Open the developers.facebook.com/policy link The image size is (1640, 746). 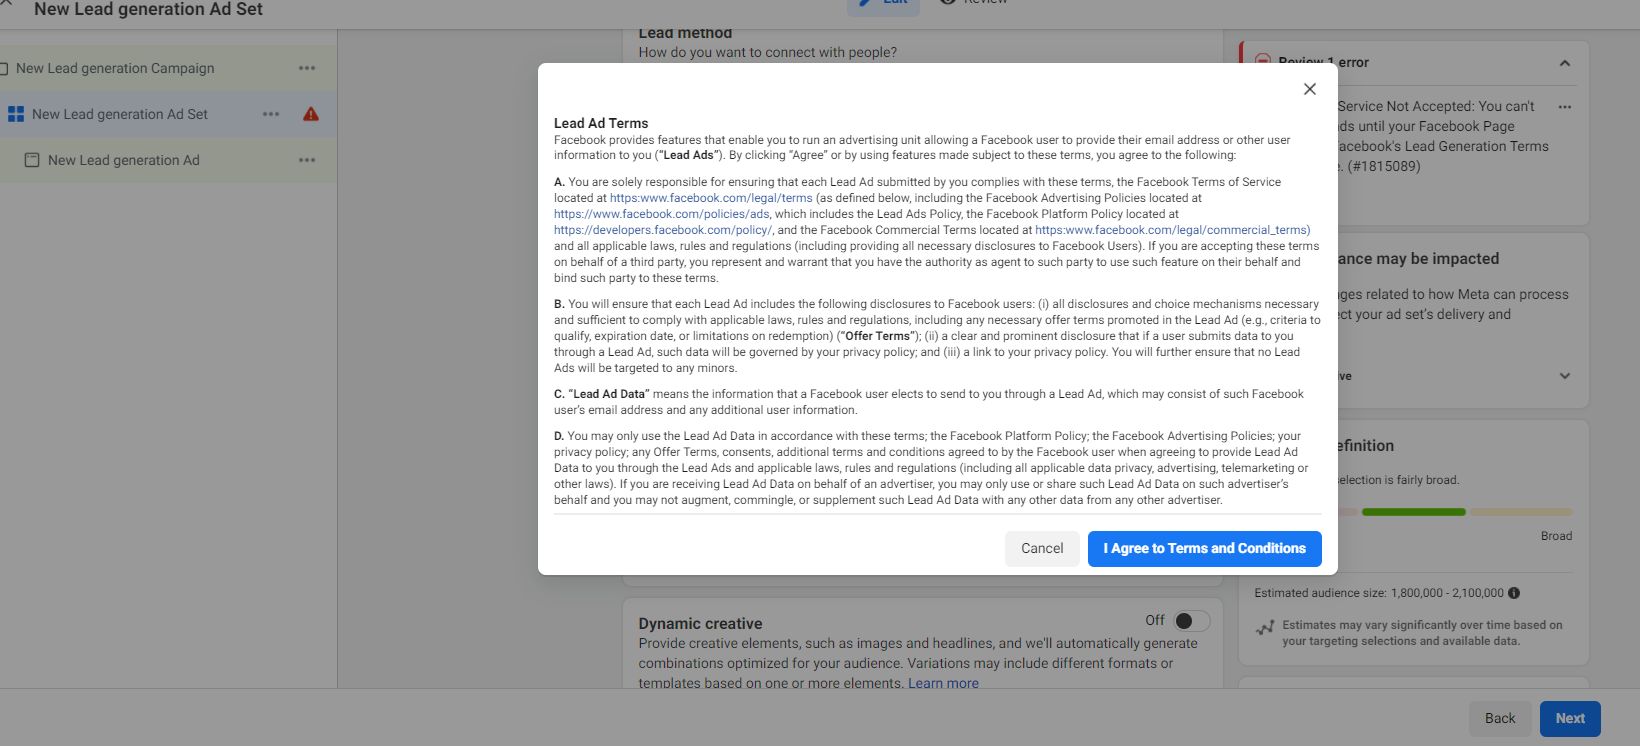pyautogui.click(x=663, y=230)
